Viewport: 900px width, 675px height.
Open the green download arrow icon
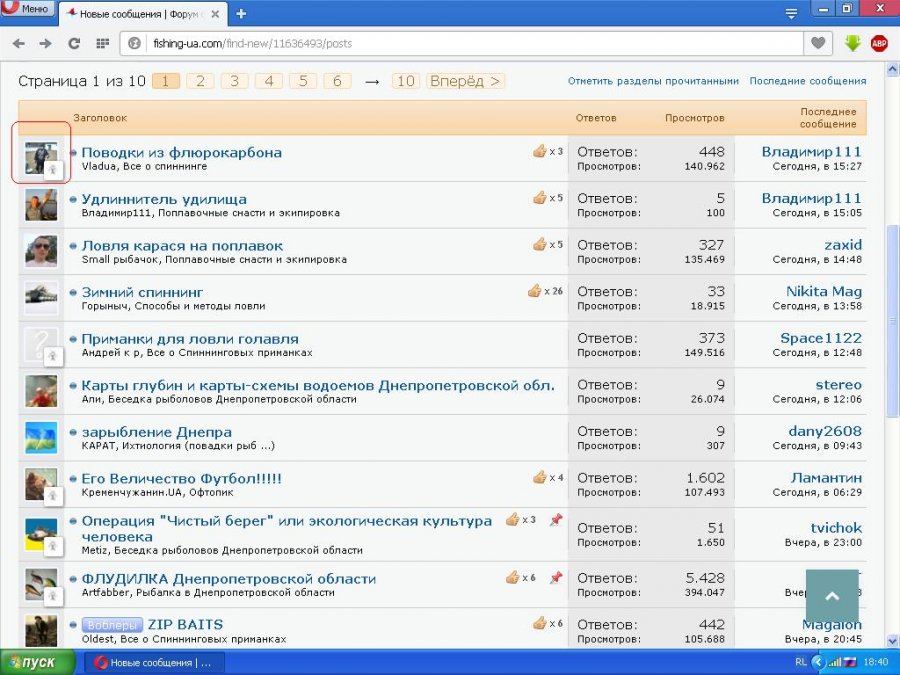point(853,44)
